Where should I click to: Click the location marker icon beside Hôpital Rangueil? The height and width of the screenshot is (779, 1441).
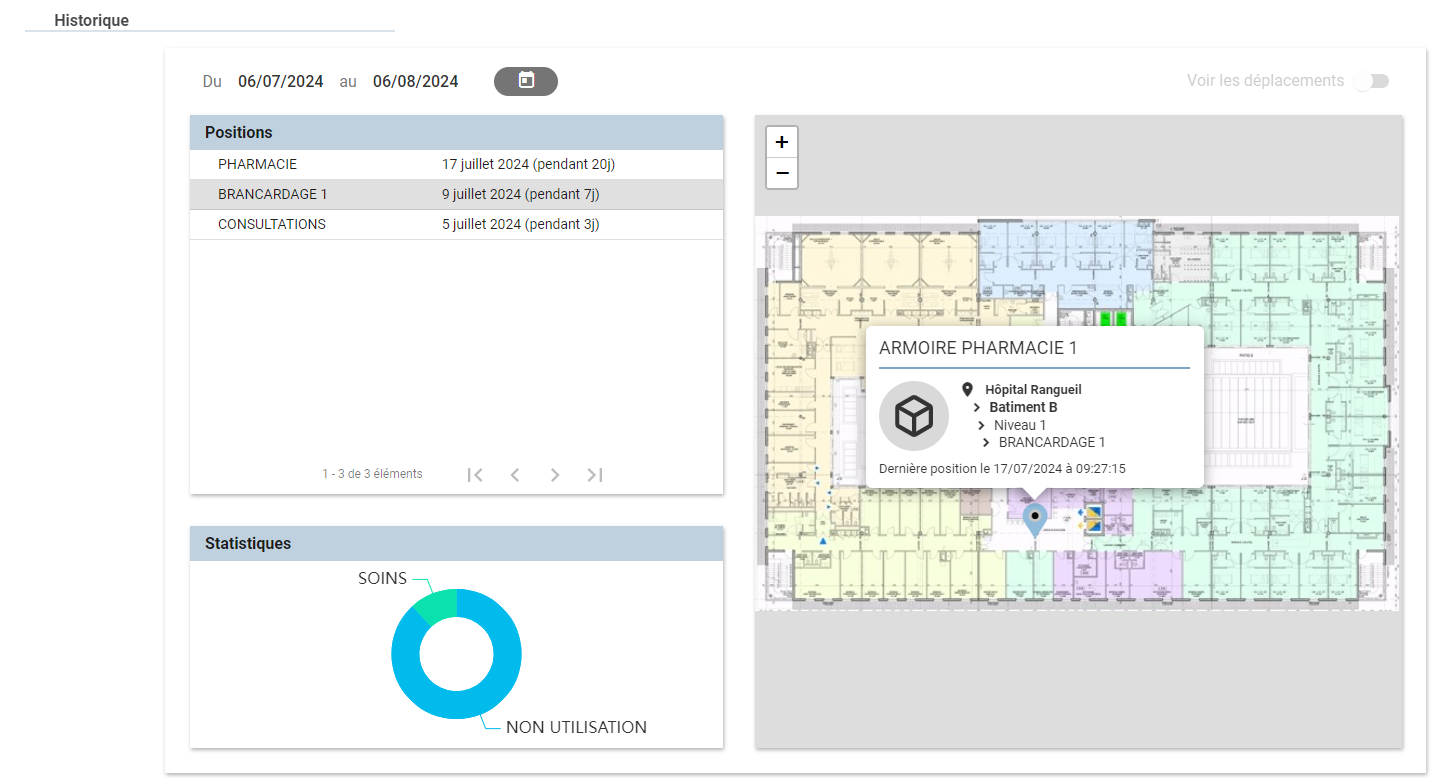967,389
